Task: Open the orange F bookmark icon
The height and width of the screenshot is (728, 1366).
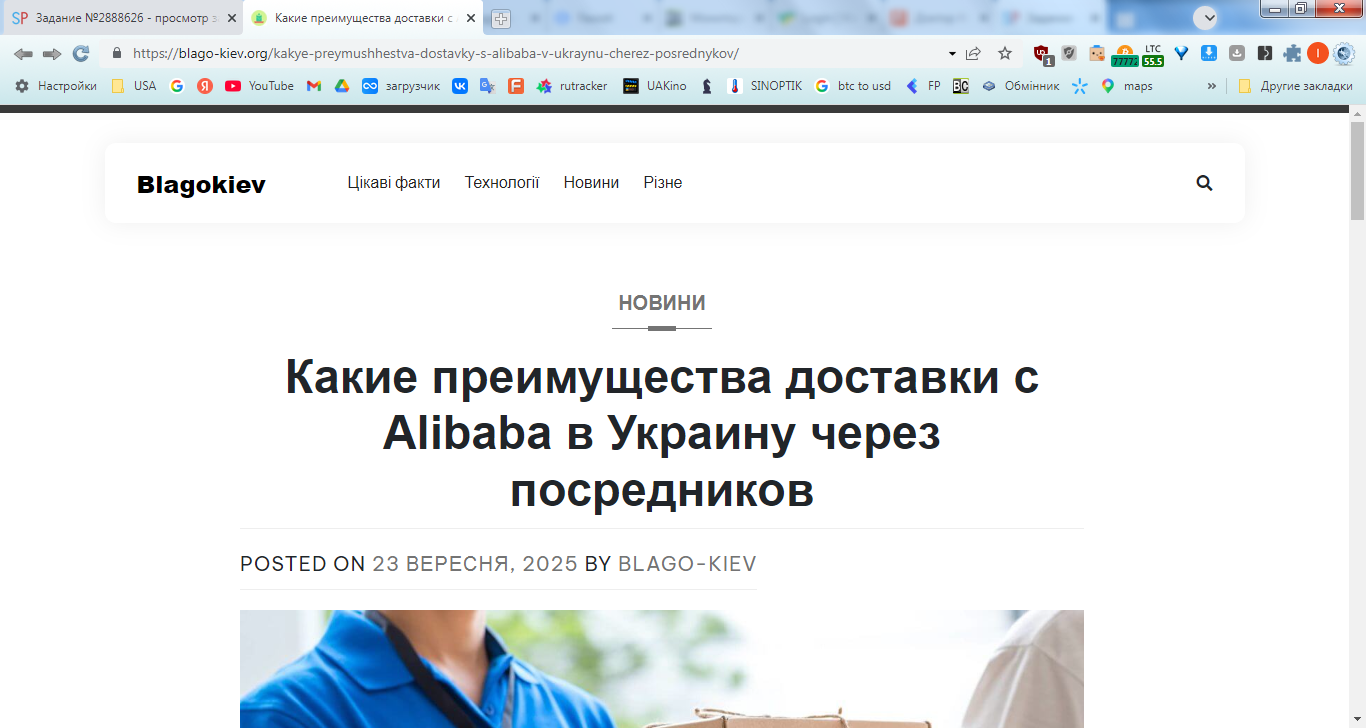Action: pos(516,86)
